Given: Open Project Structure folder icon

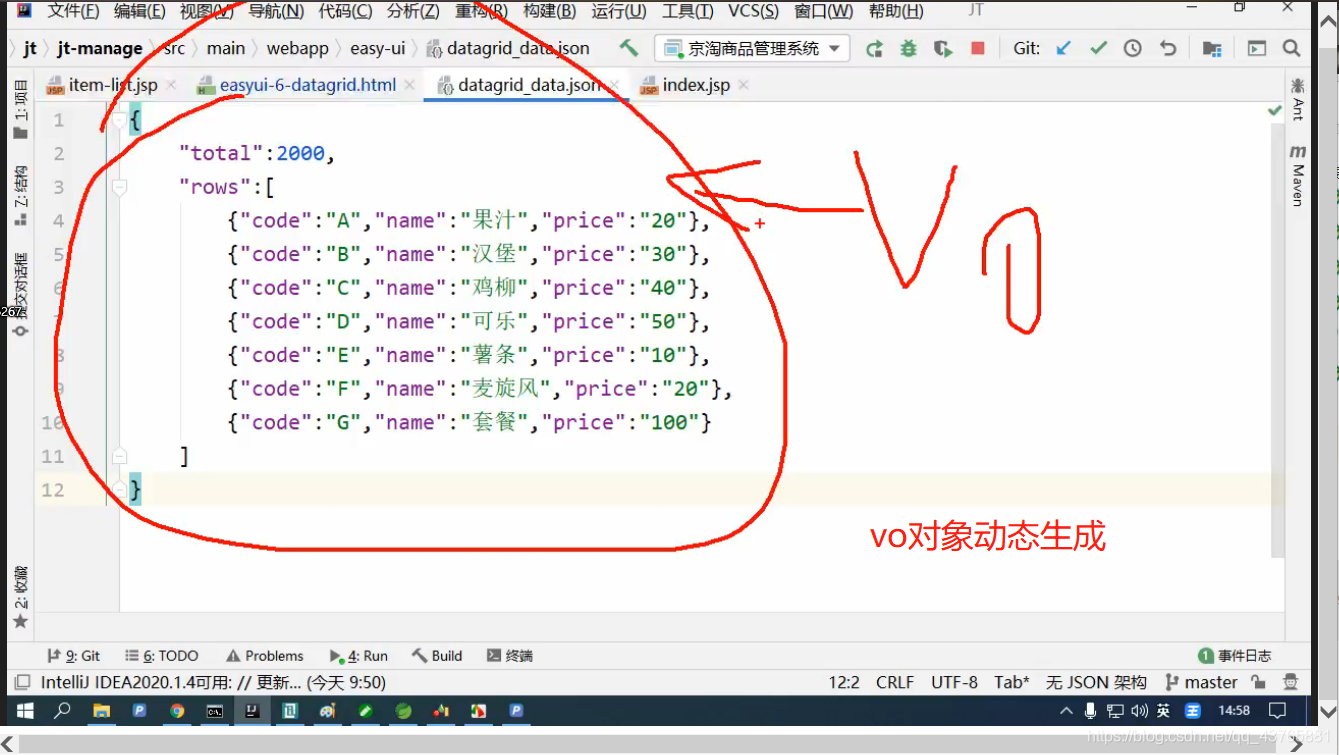Looking at the screenshot, I should click(1212, 48).
